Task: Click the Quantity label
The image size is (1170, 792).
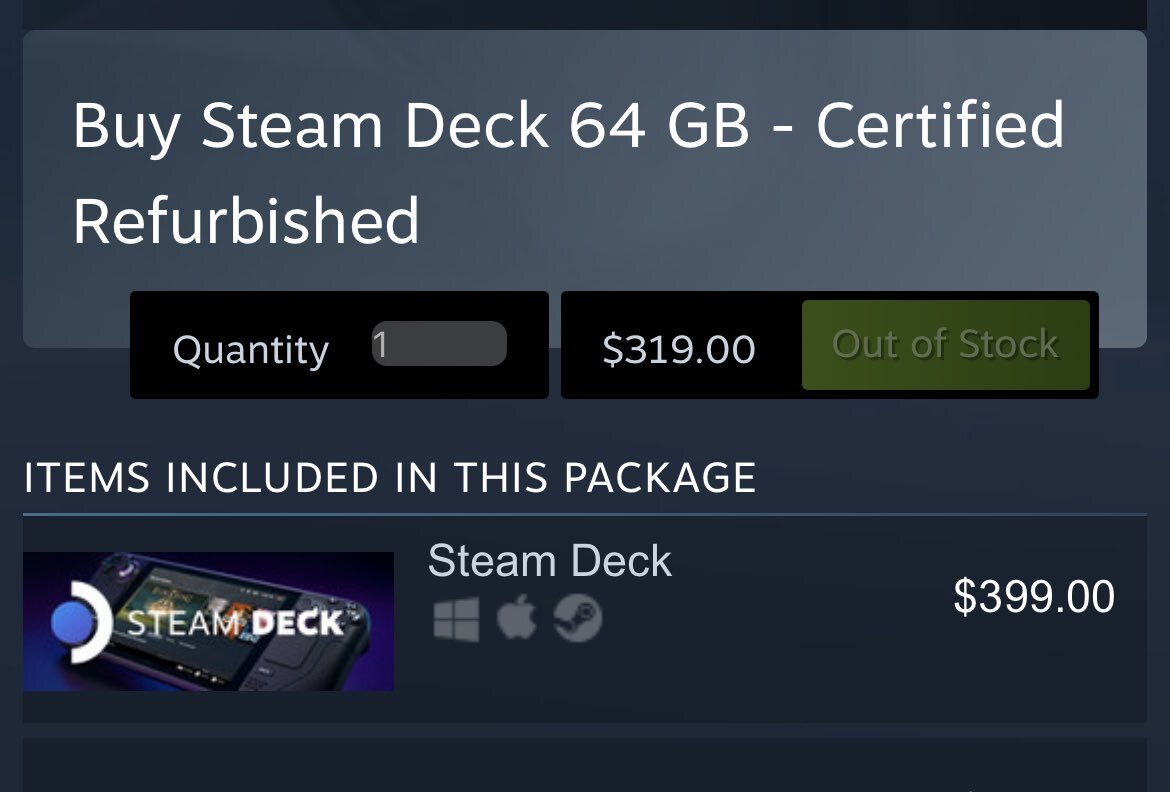Action: 251,349
